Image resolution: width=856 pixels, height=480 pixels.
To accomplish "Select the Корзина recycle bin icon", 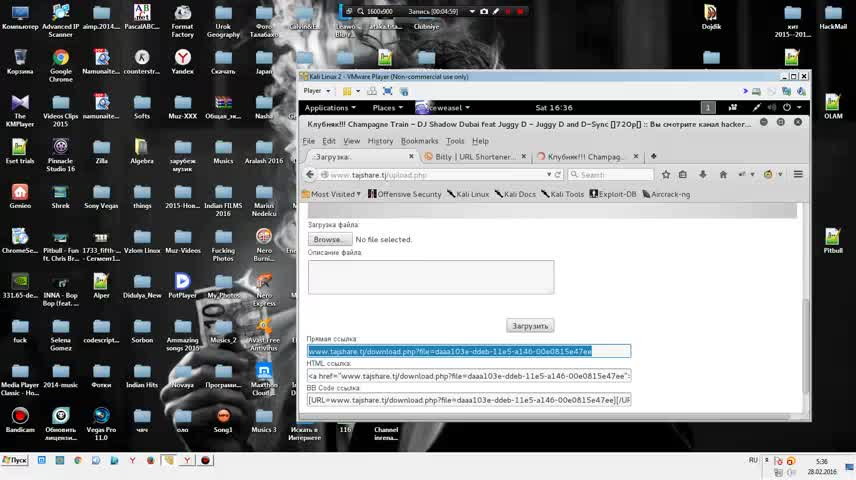I will click(x=20, y=62).
